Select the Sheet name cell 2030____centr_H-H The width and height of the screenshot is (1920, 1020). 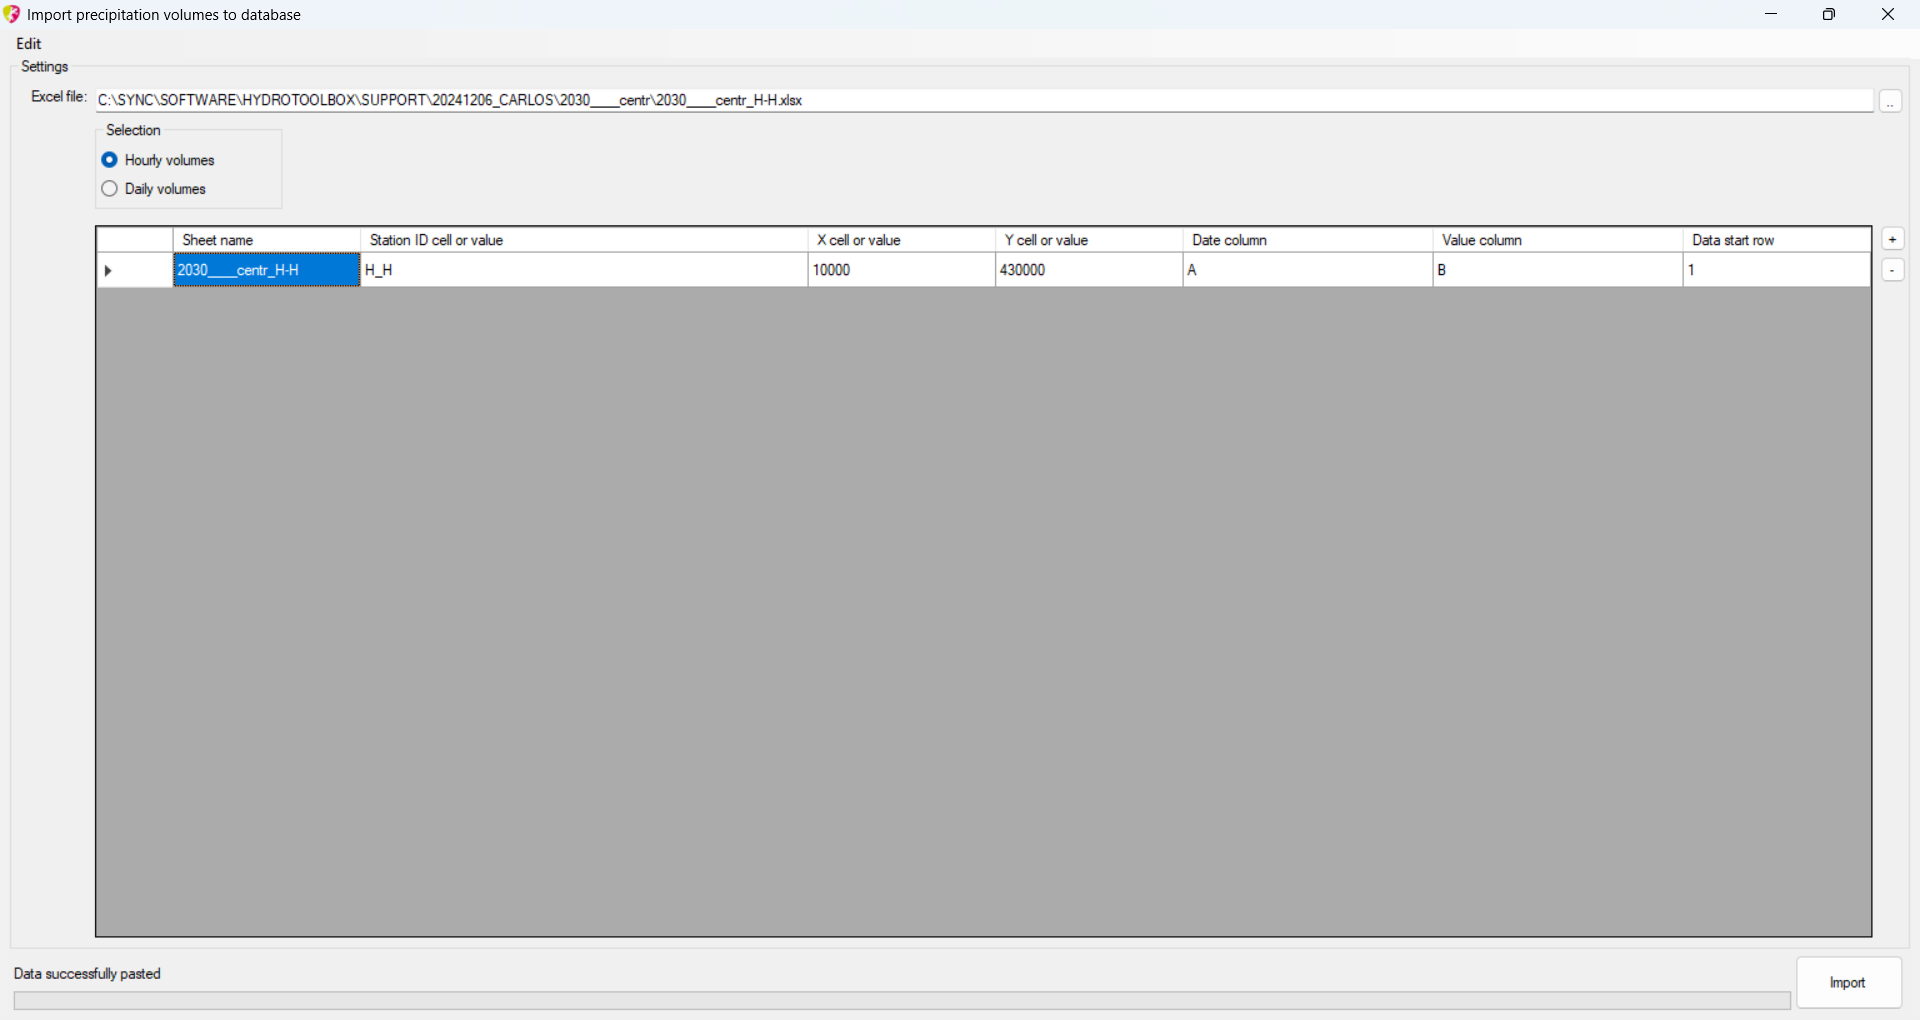point(266,271)
